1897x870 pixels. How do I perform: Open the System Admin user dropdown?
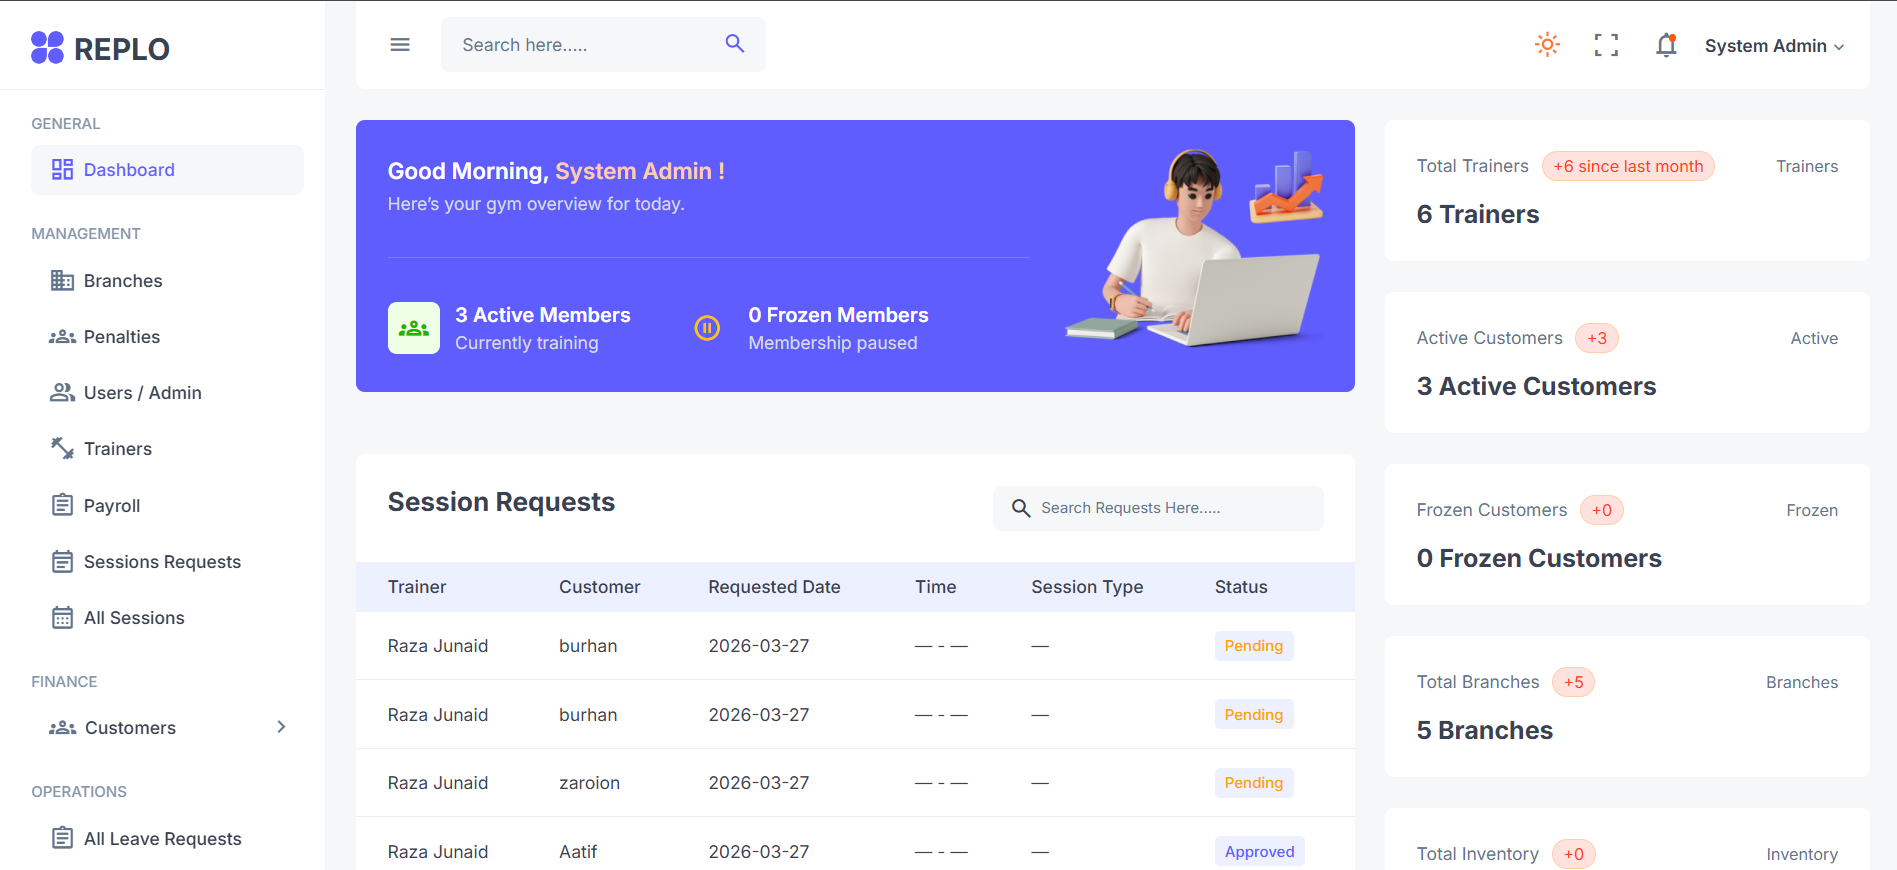point(1774,46)
